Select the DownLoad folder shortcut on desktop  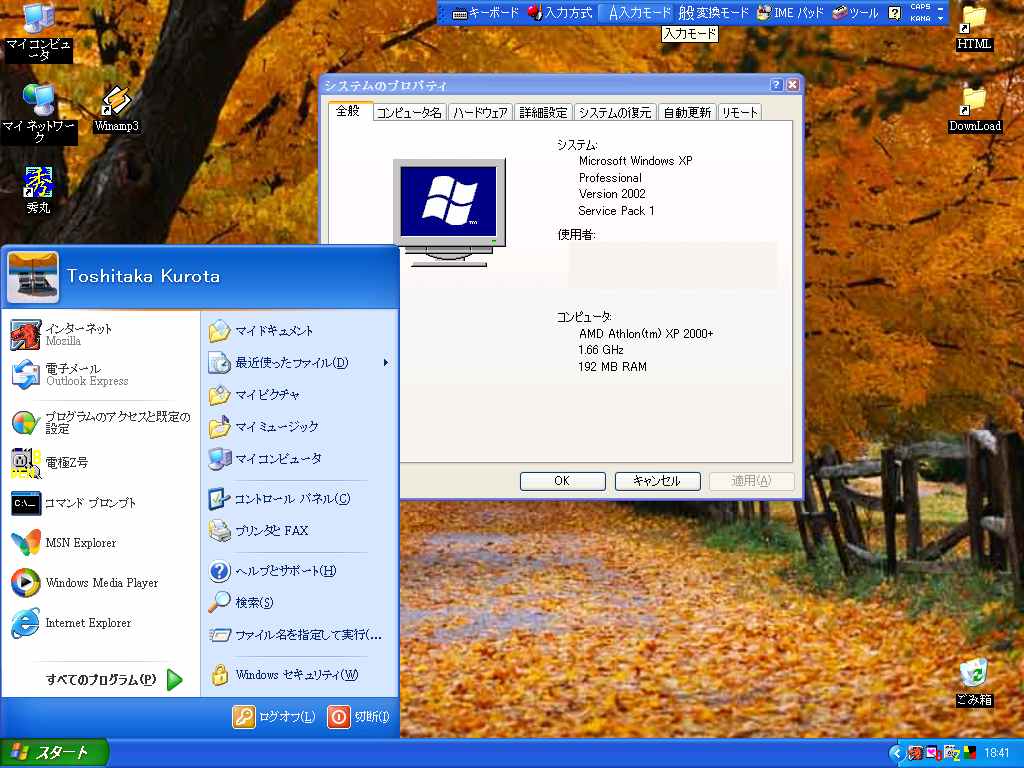(x=974, y=110)
